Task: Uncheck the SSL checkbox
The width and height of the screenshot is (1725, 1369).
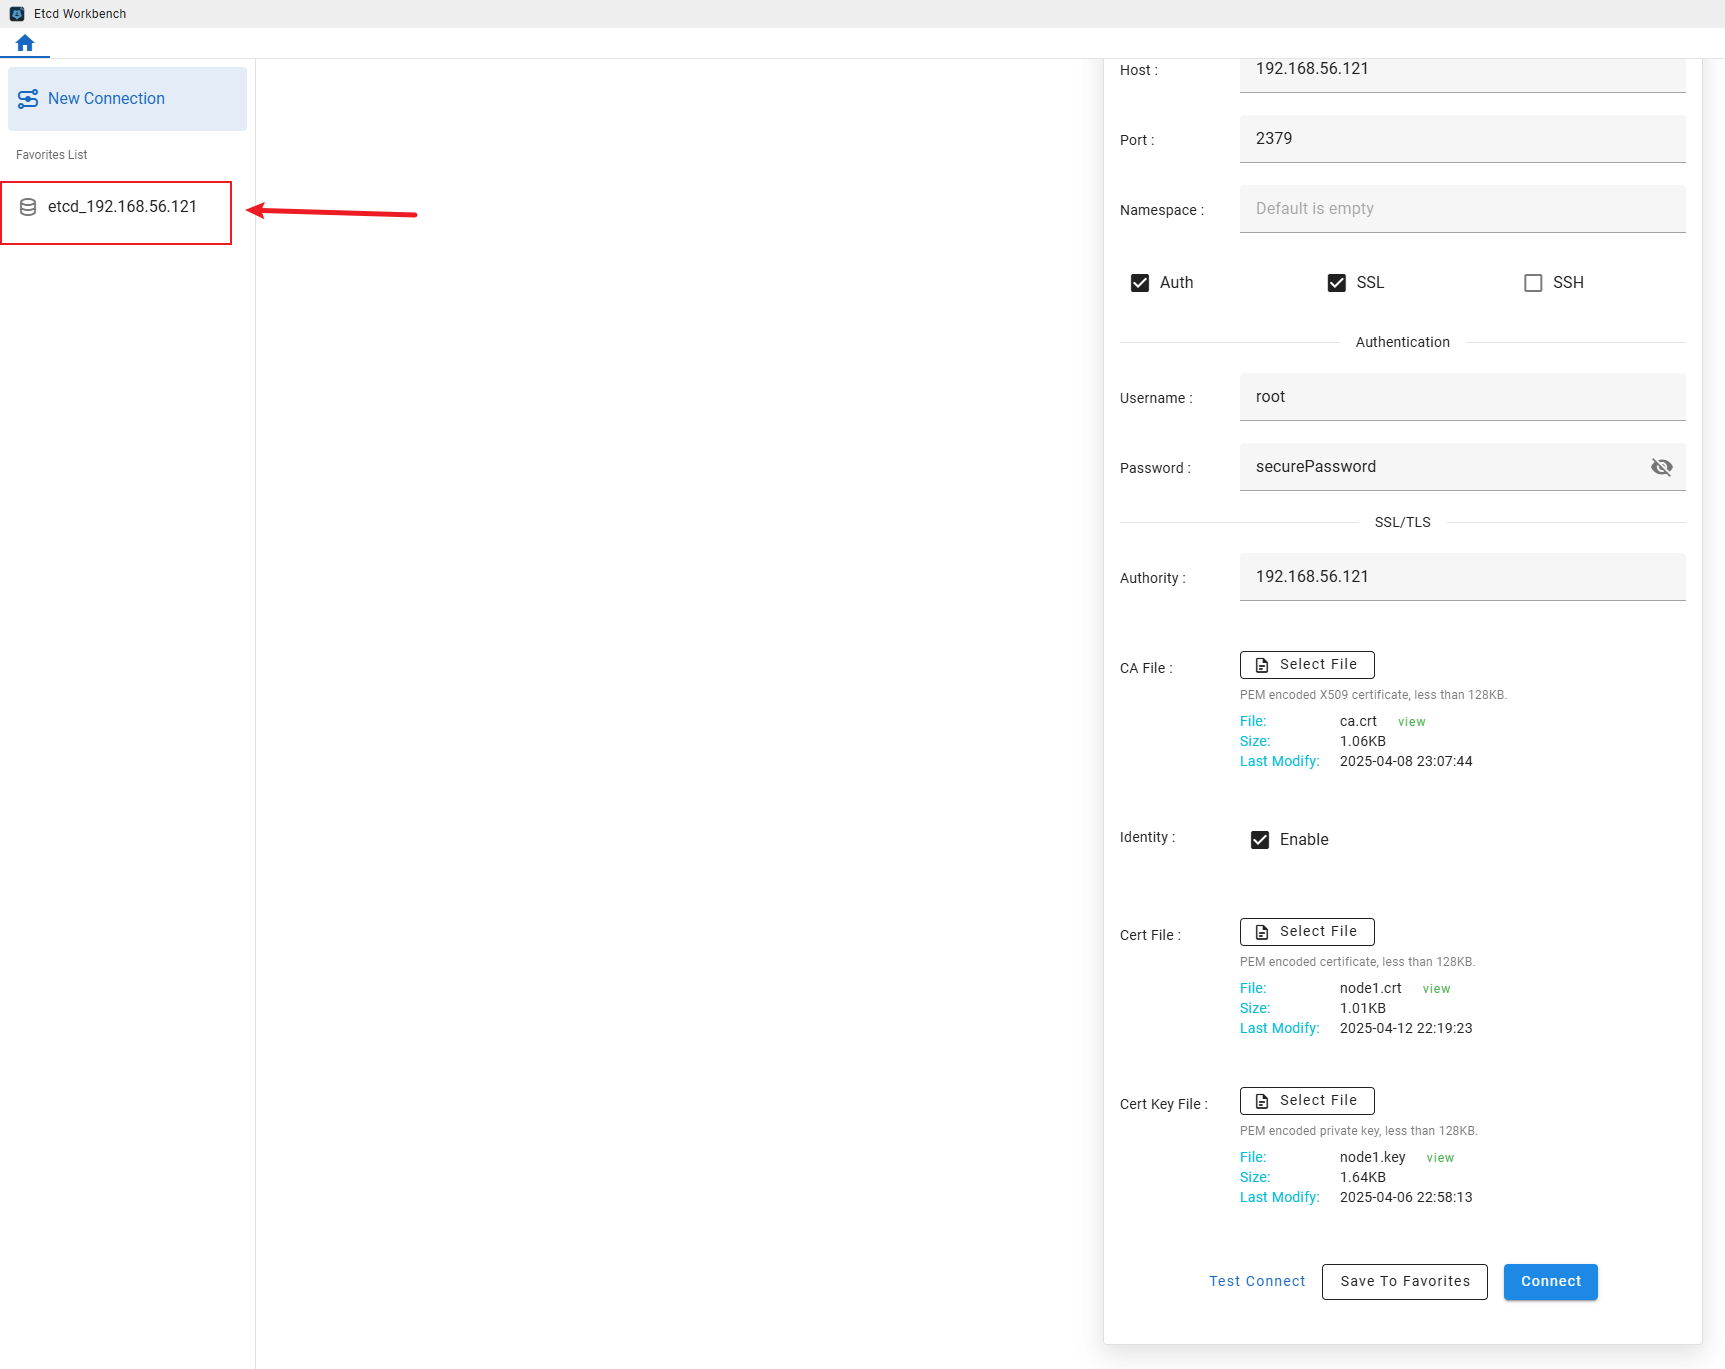Action: pyautogui.click(x=1336, y=283)
